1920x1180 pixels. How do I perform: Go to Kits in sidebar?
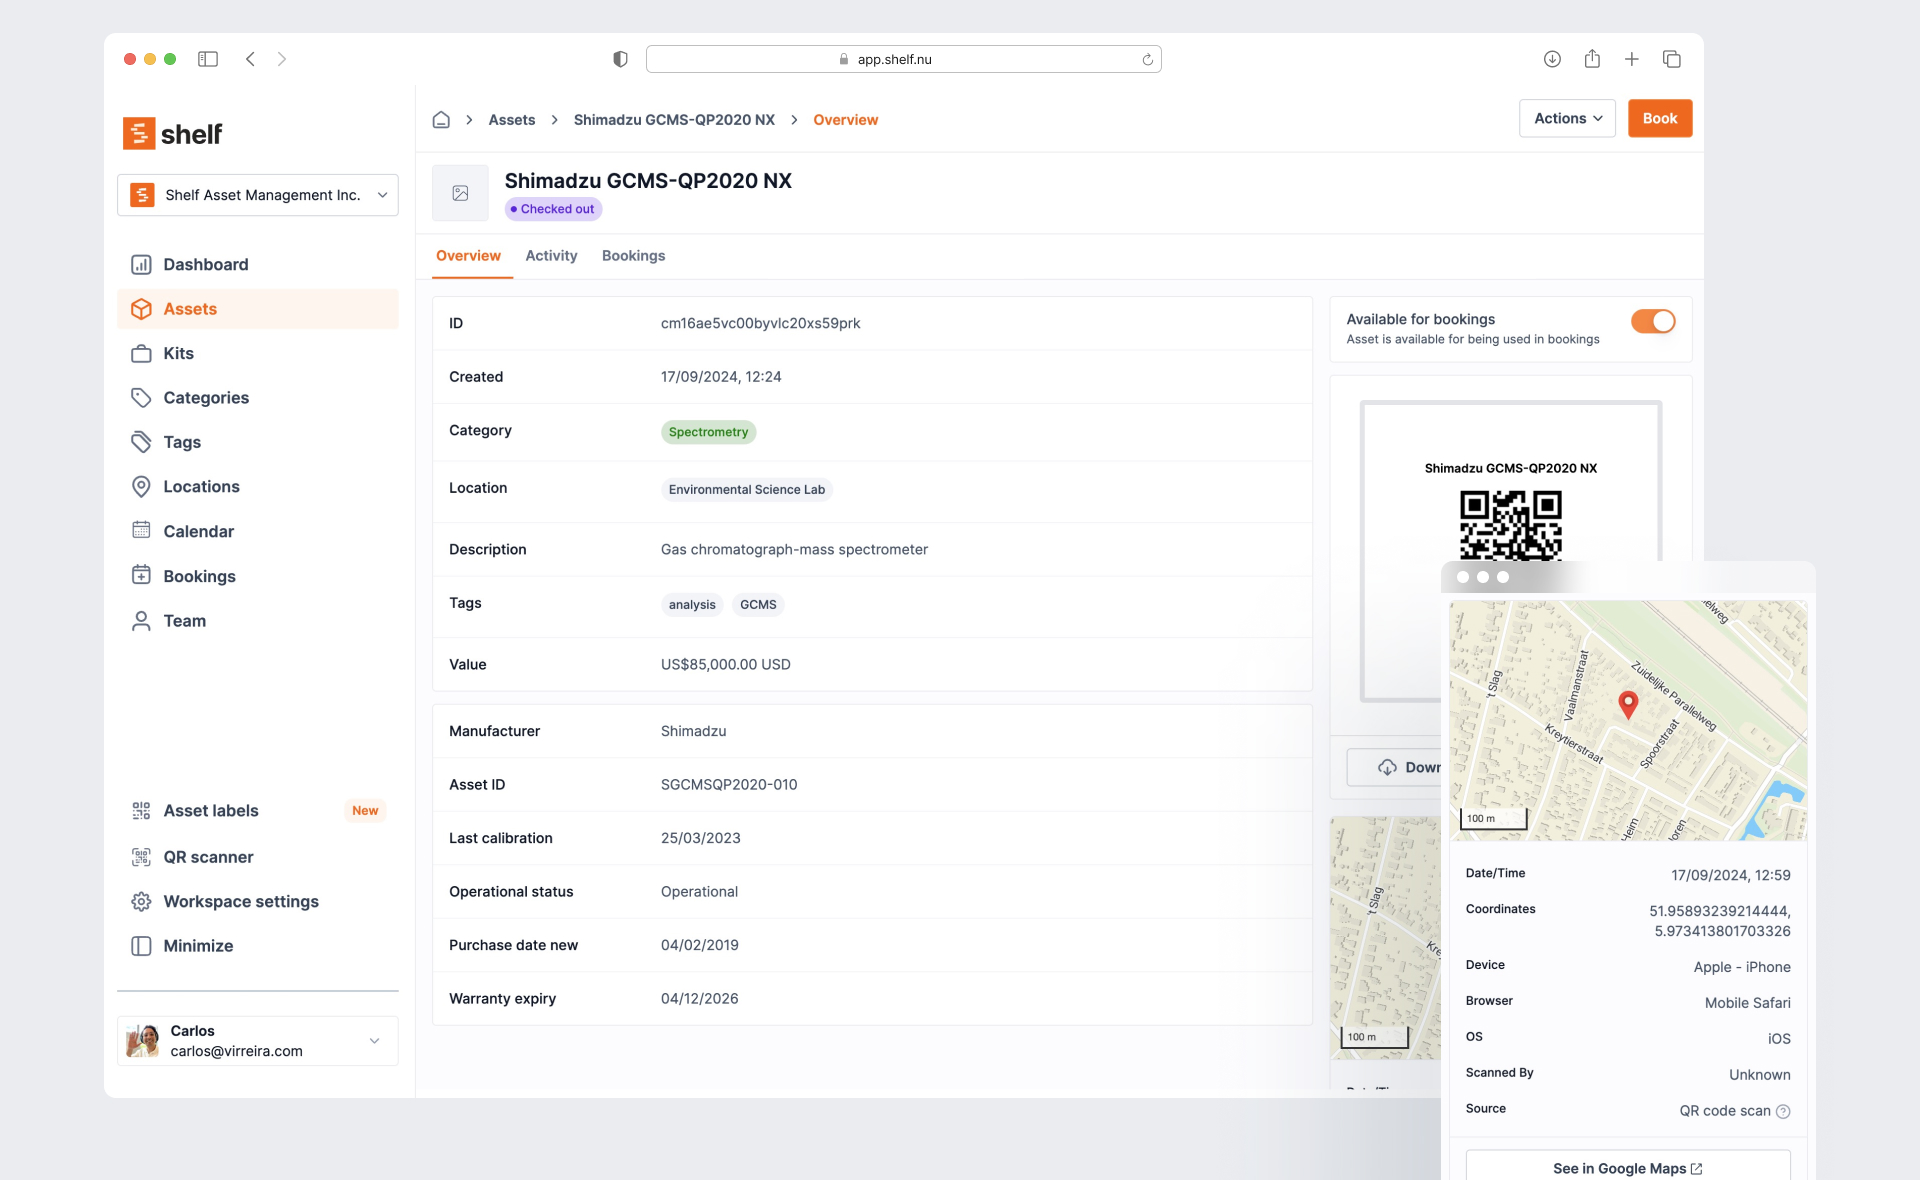(178, 353)
